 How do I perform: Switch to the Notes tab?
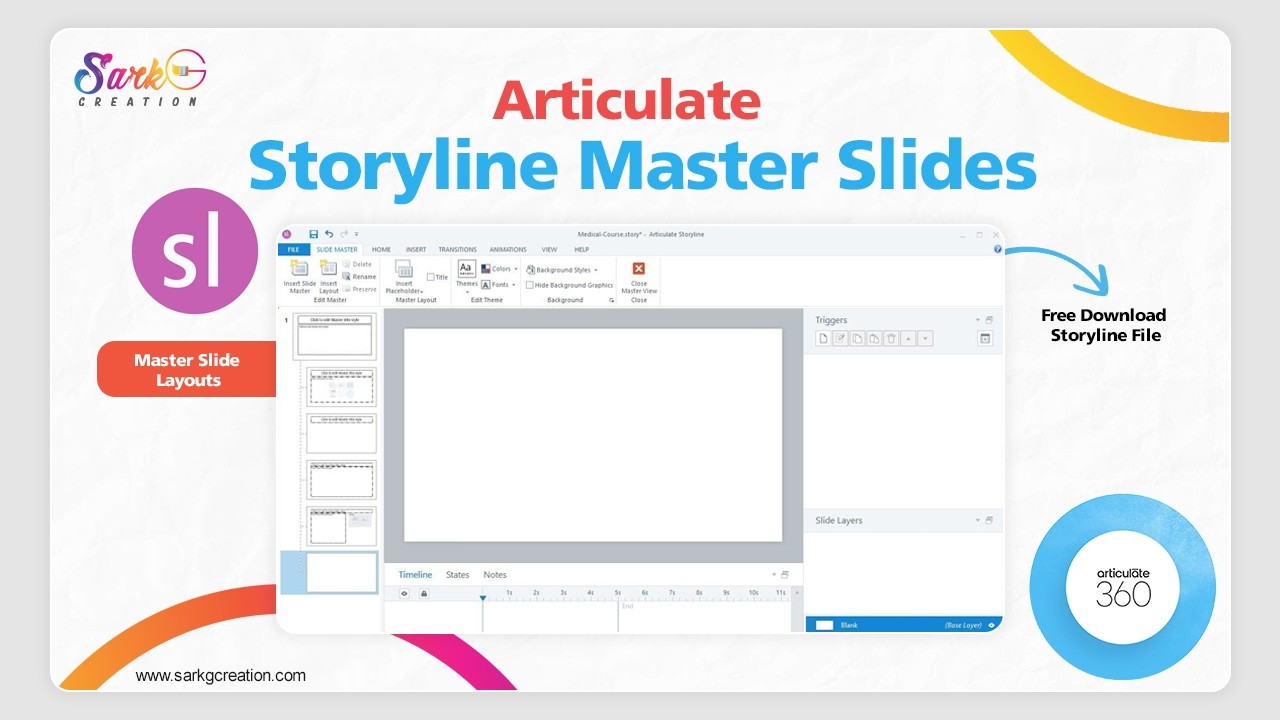click(x=495, y=575)
